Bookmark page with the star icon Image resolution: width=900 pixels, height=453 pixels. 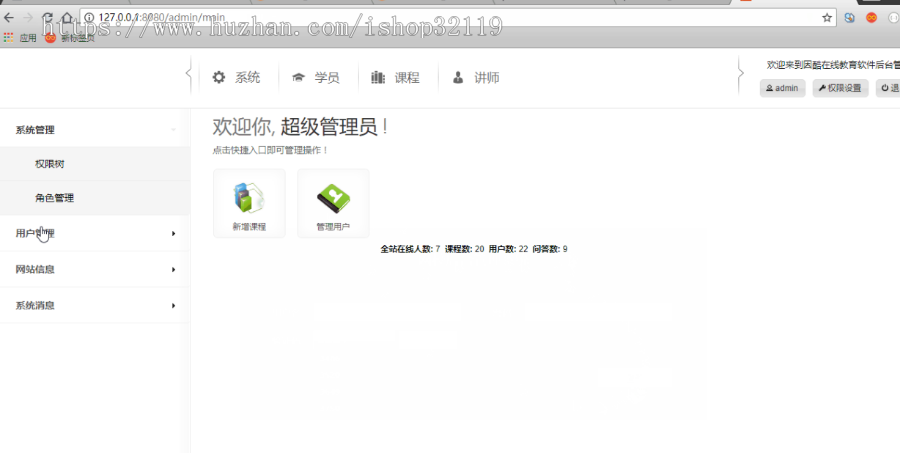pyautogui.click(x=827, y=18)
